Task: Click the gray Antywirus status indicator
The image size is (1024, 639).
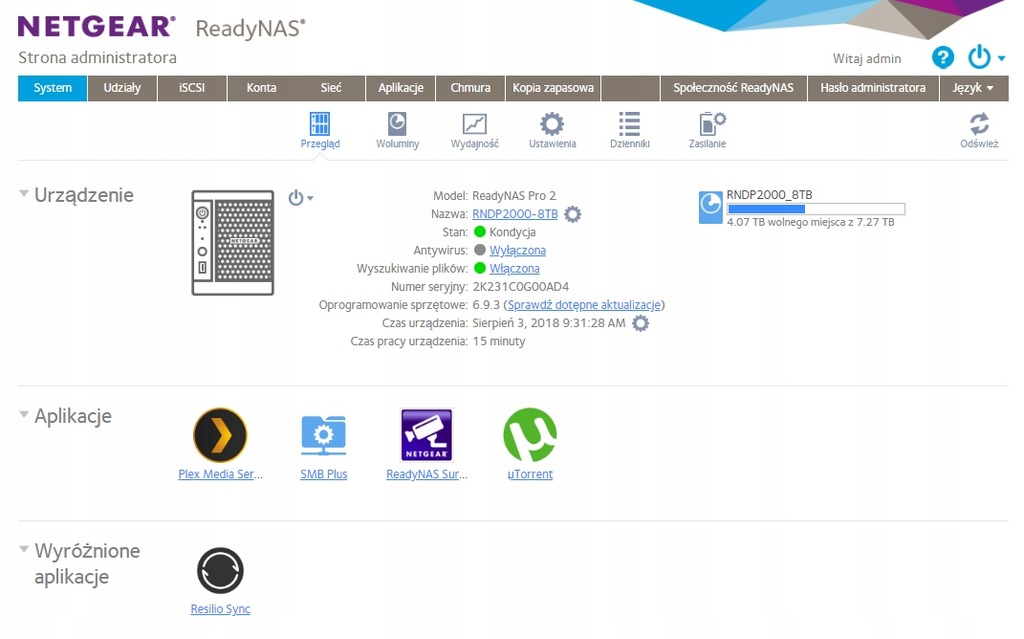Action: click(x=480, y=250)
